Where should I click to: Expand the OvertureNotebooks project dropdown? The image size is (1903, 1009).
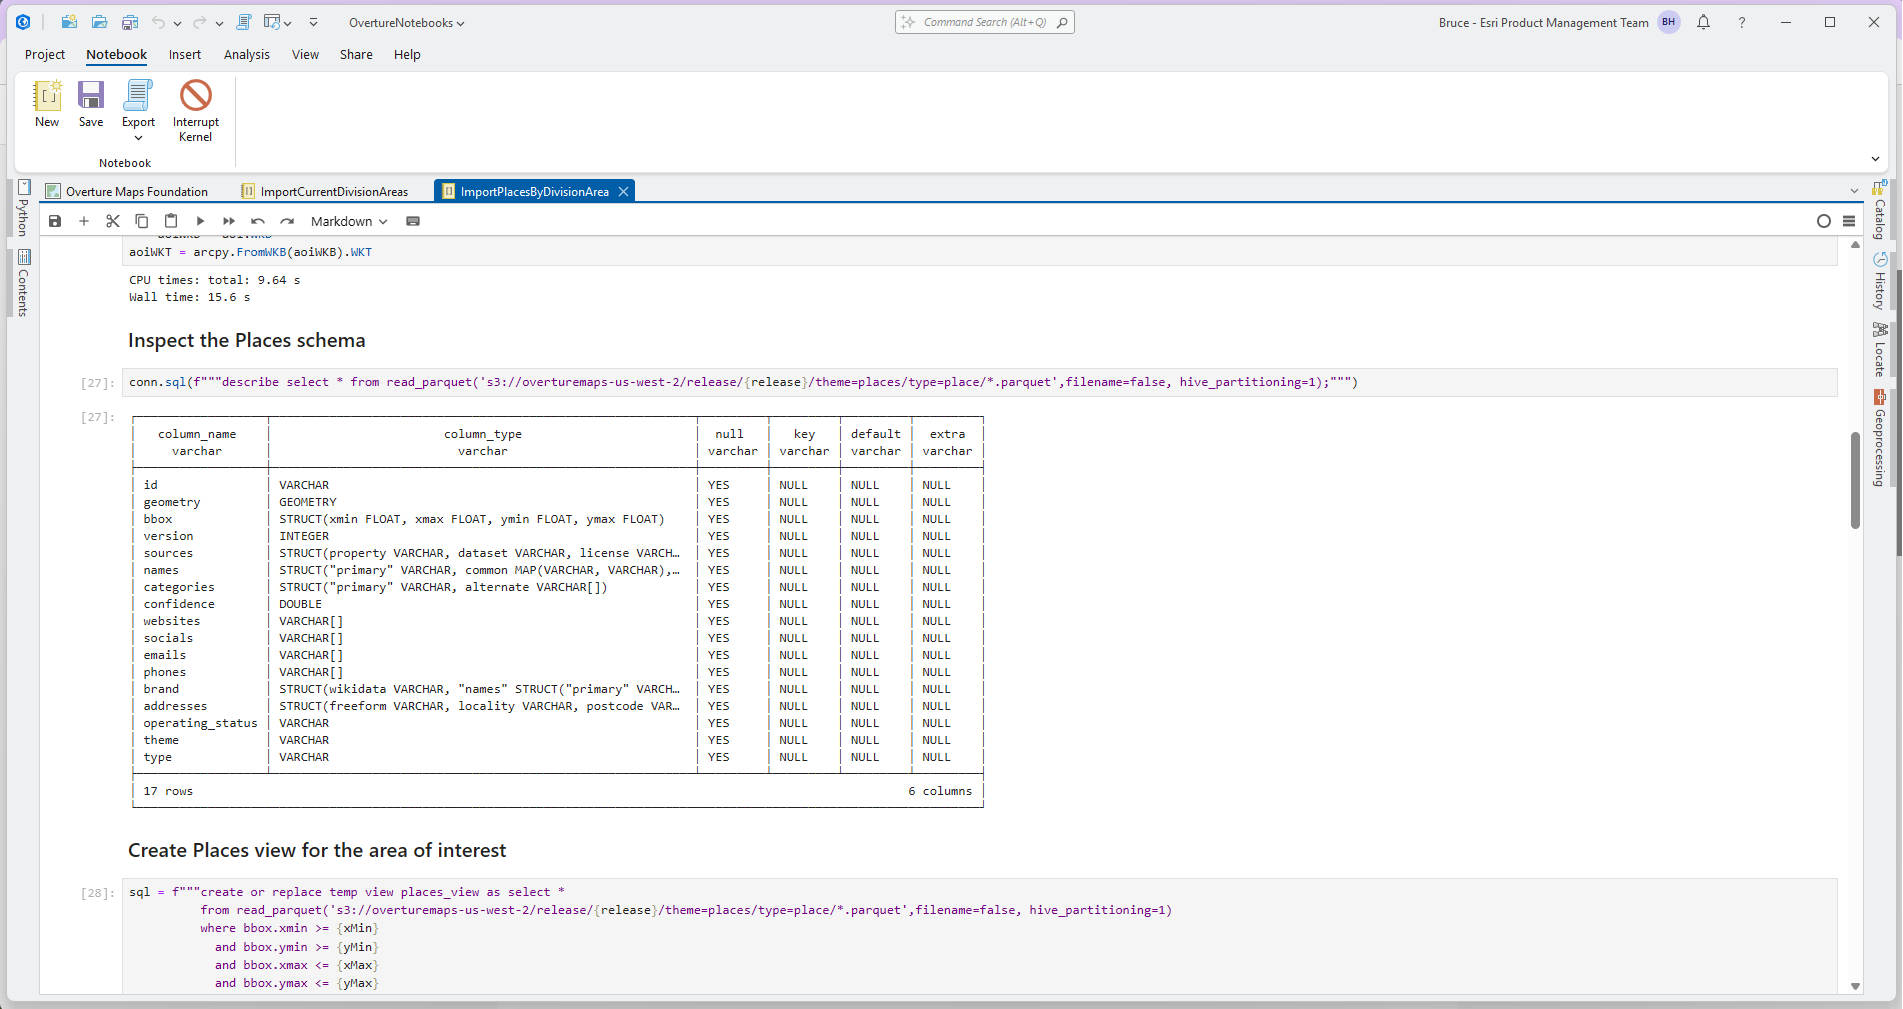[x=407, y=23]
